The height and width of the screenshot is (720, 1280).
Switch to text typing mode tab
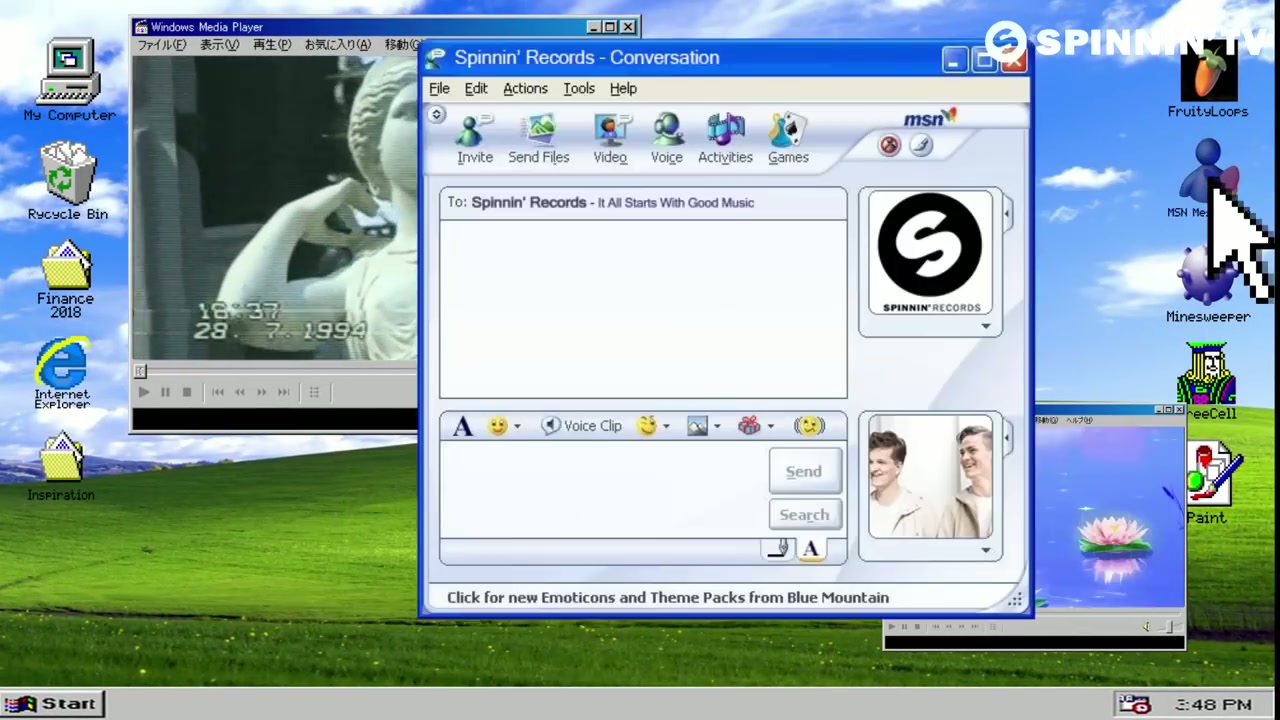point(811,549)
